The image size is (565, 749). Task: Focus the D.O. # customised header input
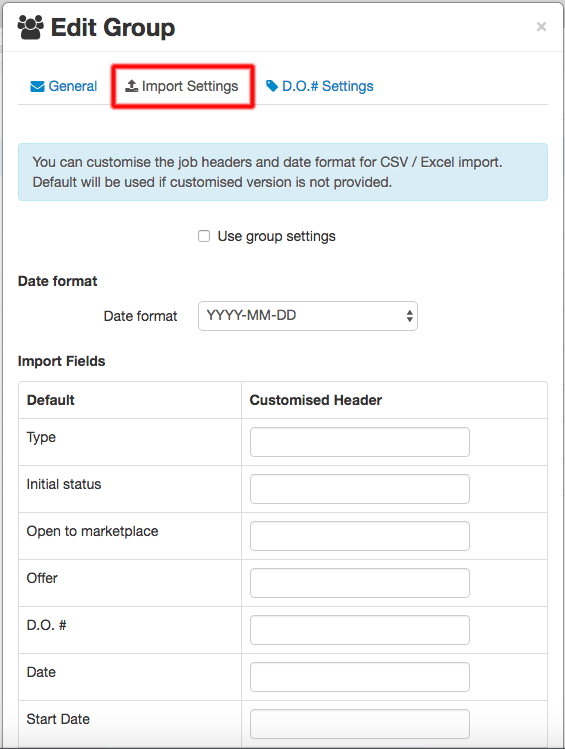(360, 630)
